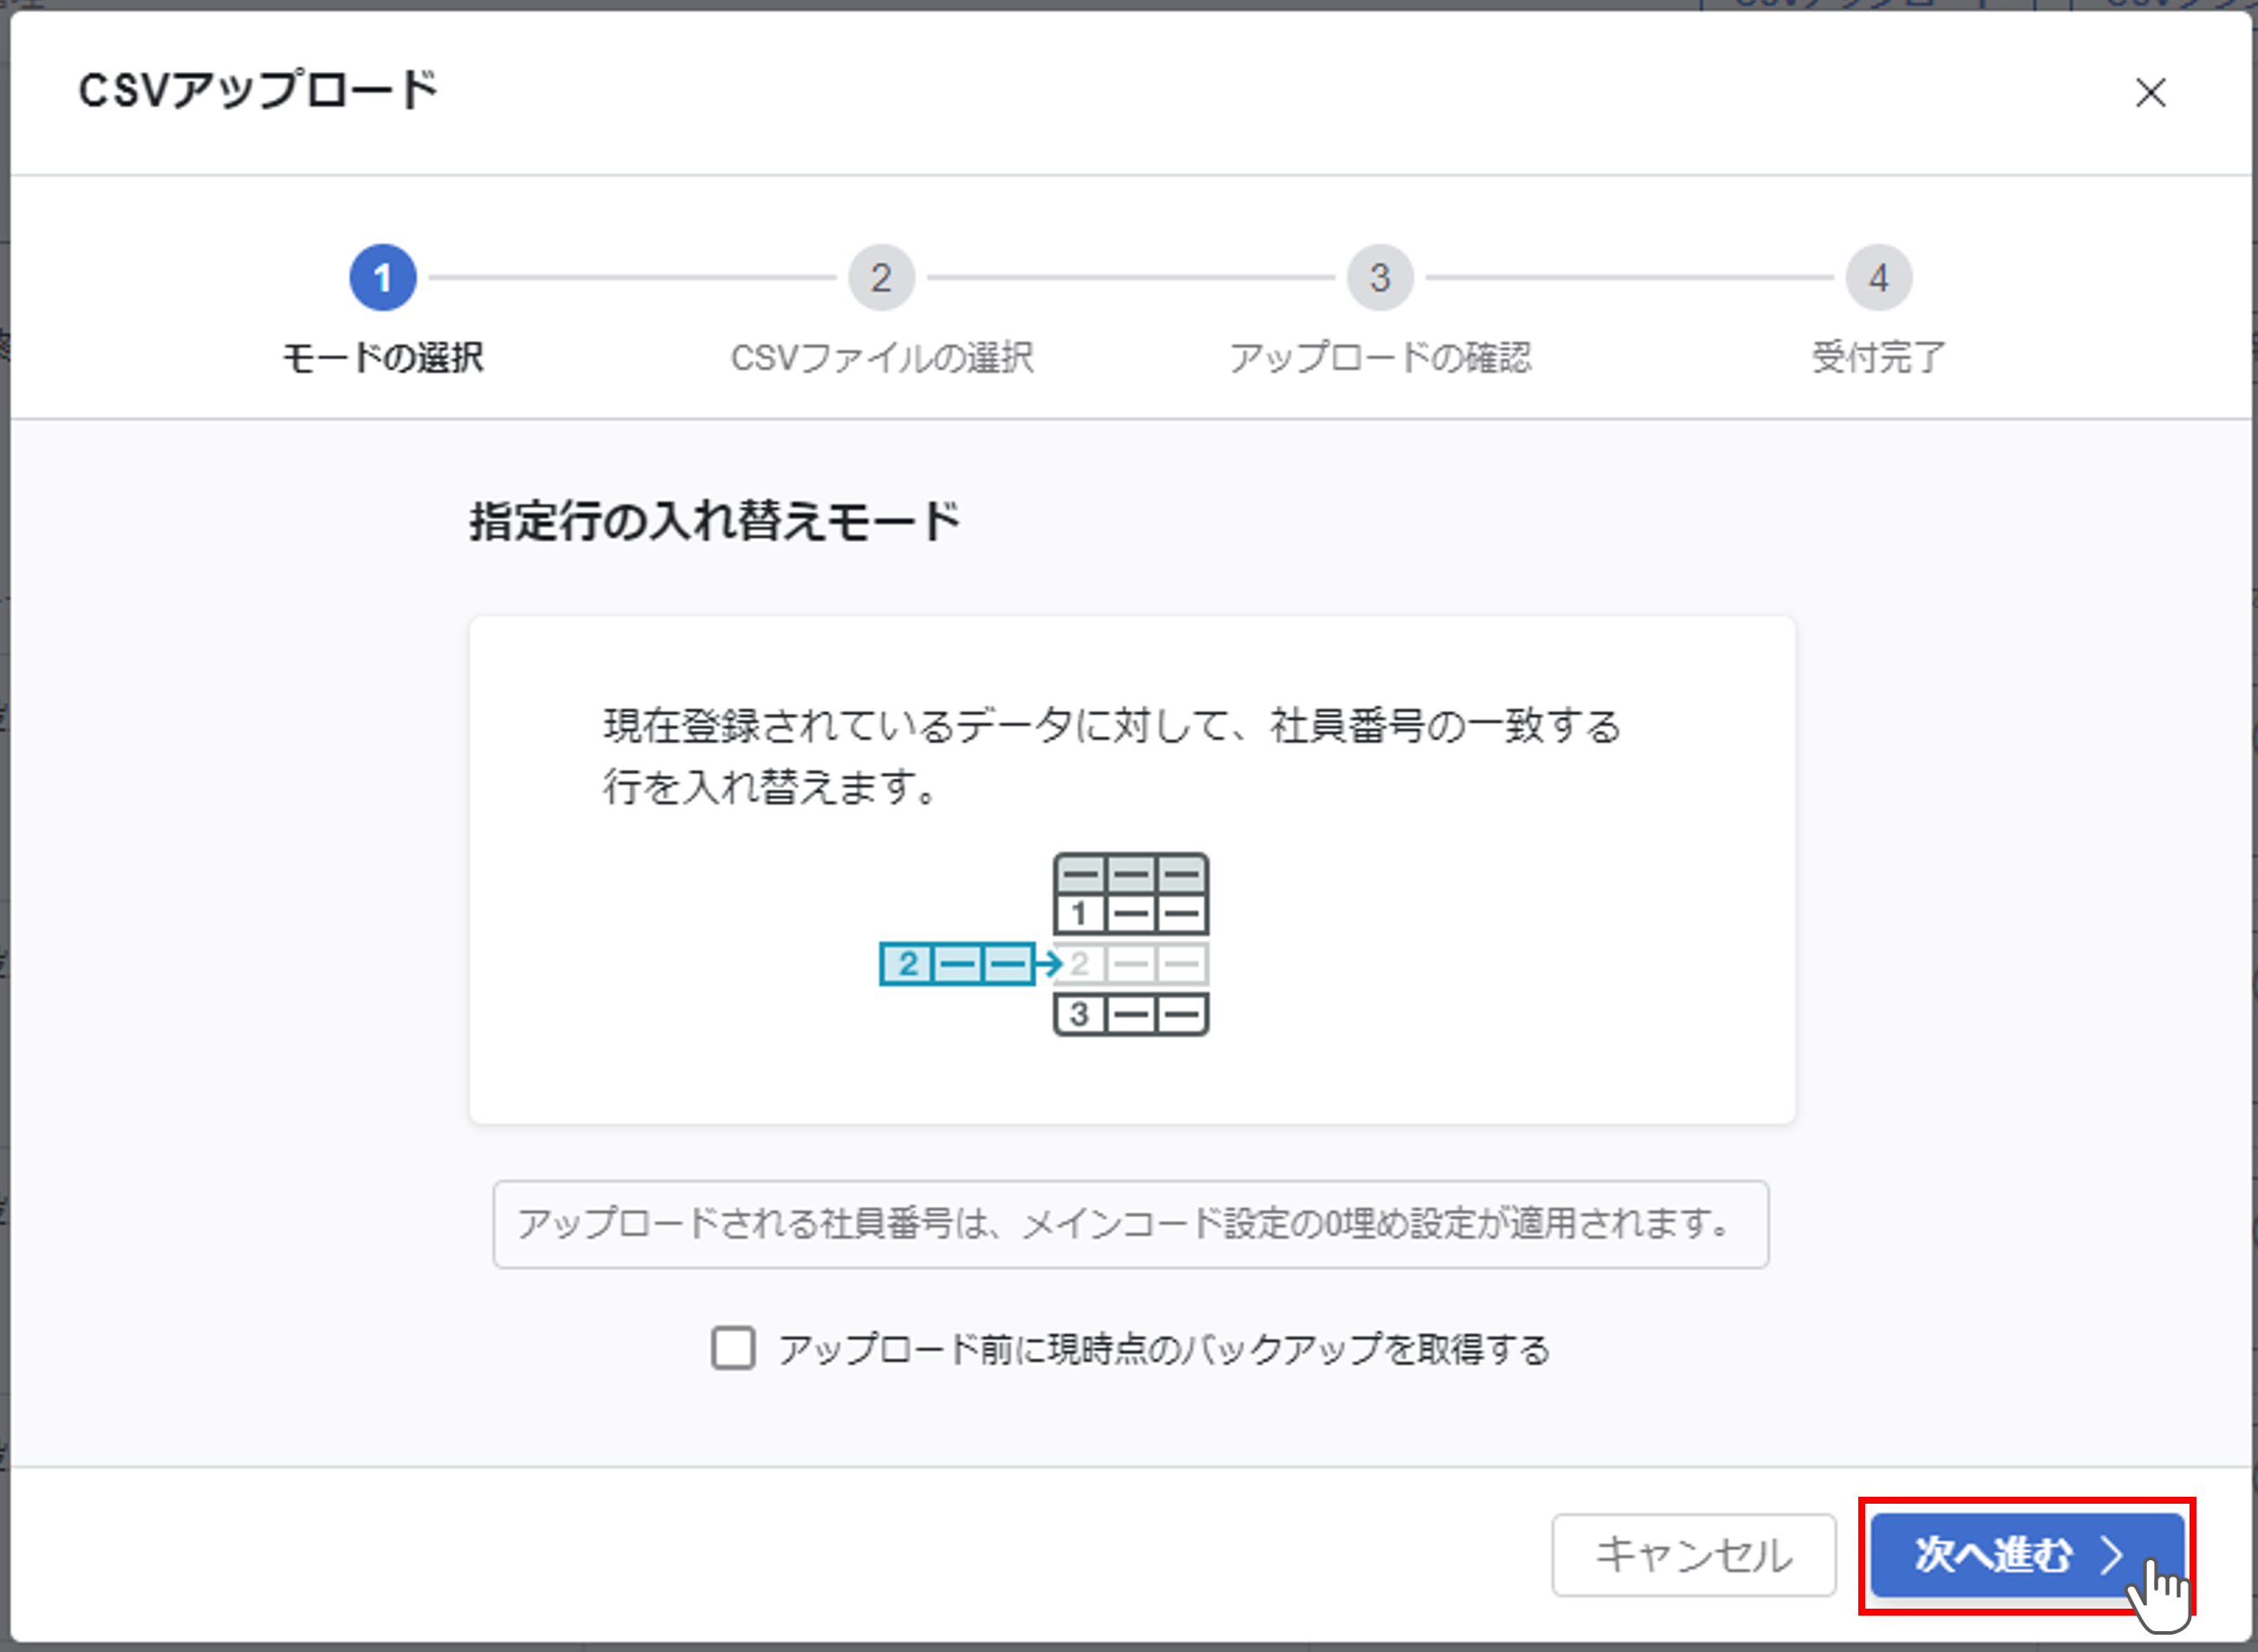Click the progress line between steps 1 and 2

[632, 278]
